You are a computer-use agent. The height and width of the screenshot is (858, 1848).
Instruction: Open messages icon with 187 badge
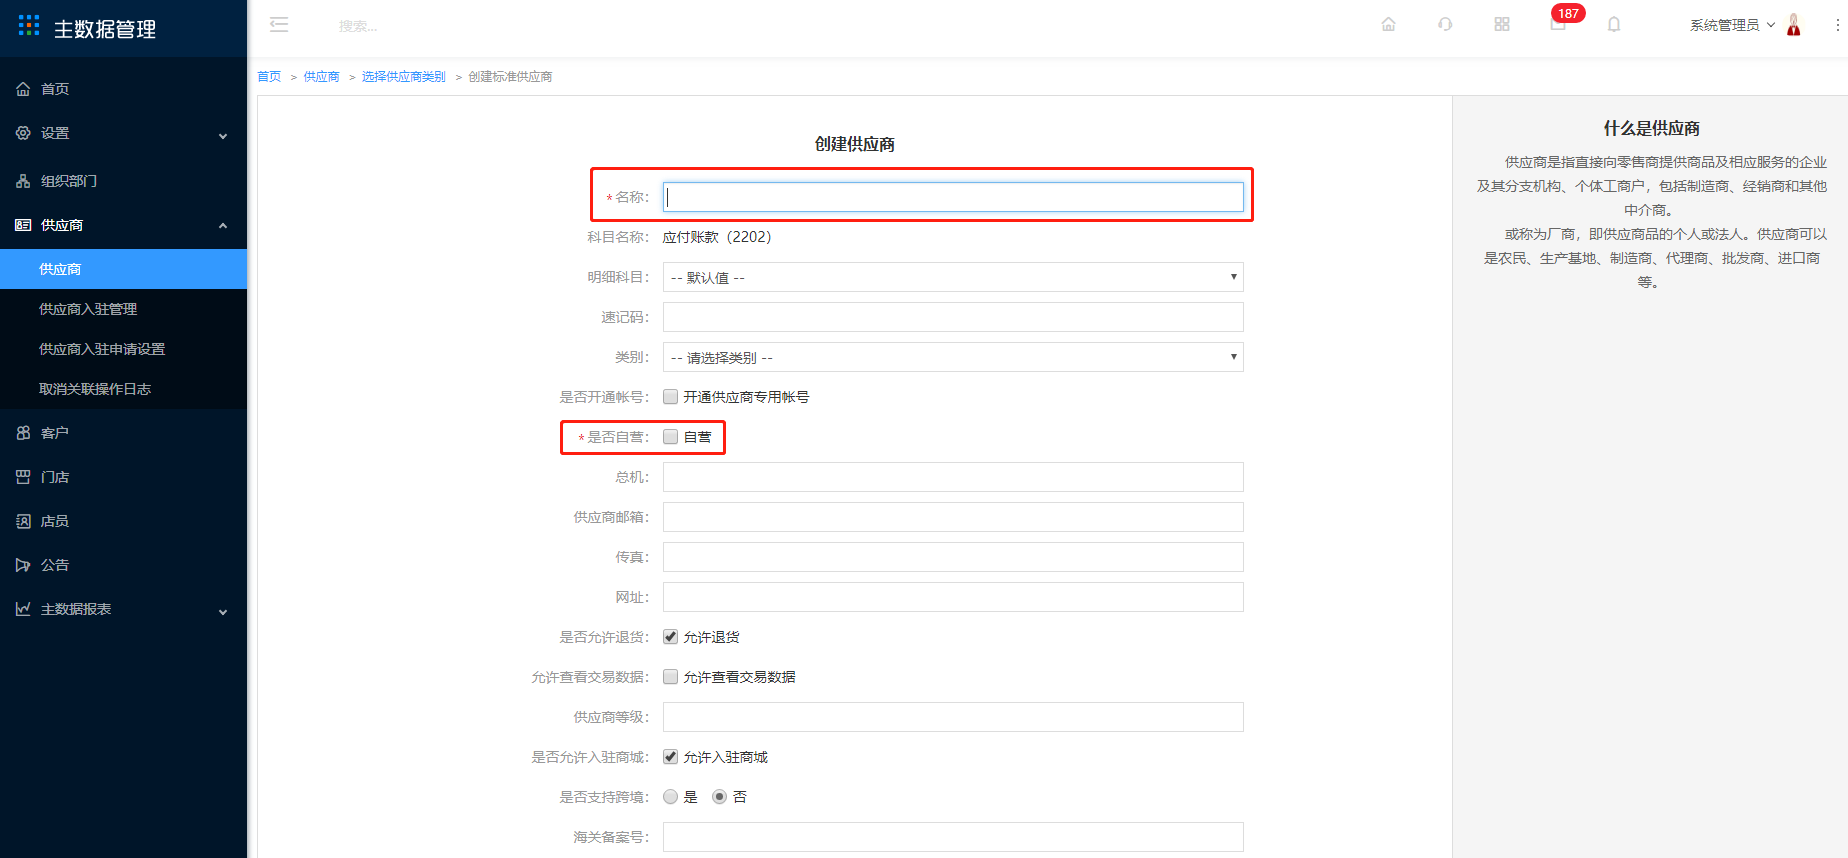tap(1559, 23)
